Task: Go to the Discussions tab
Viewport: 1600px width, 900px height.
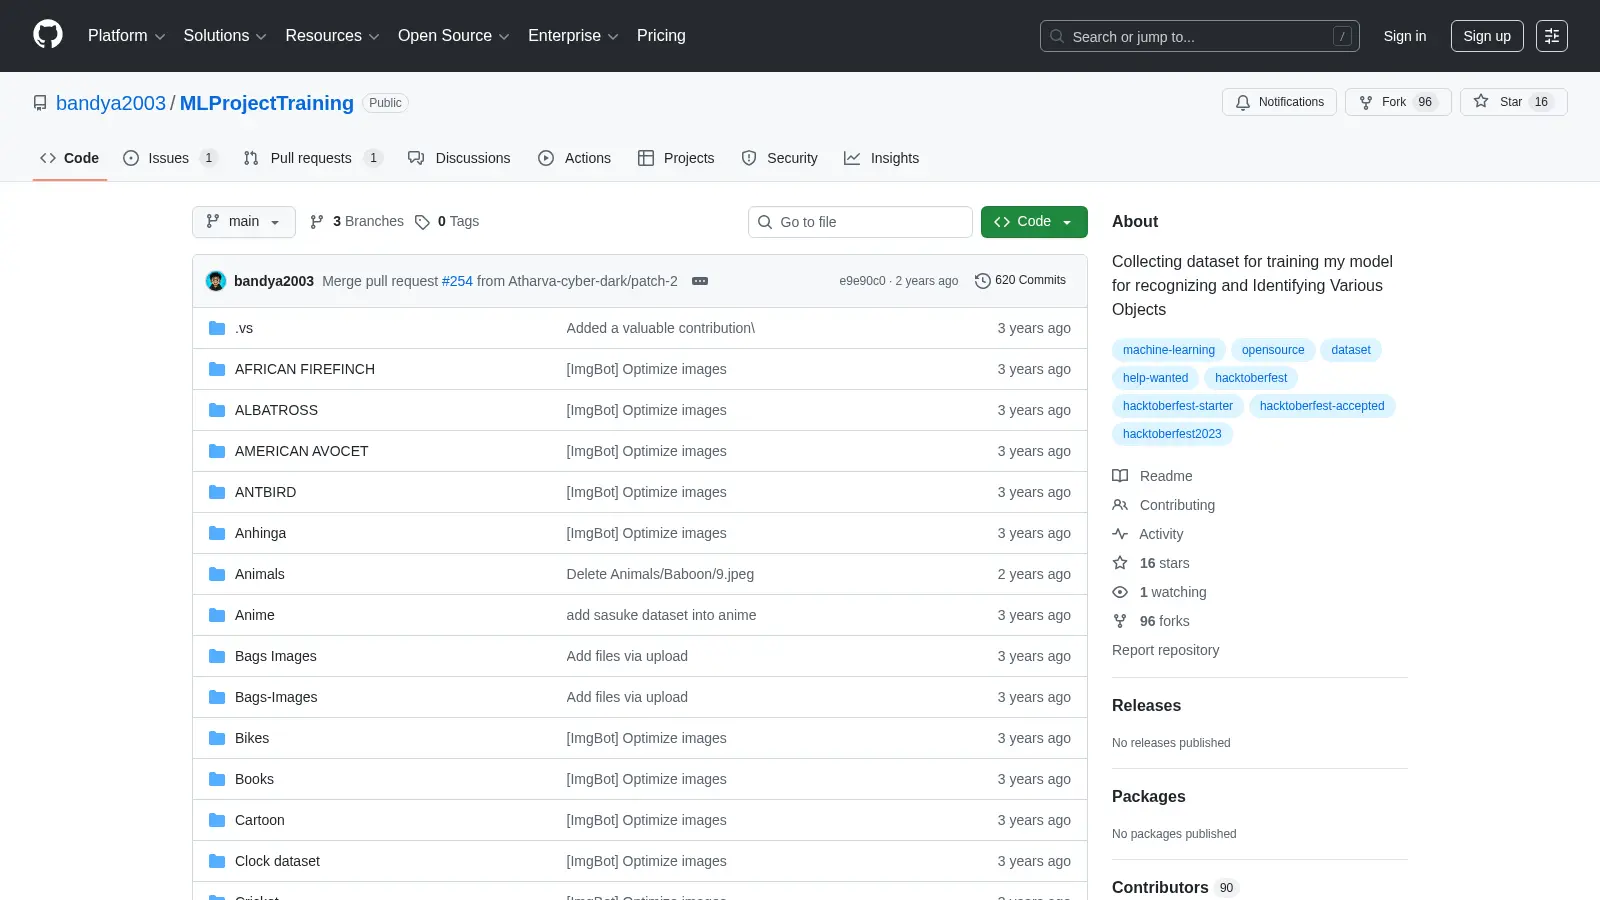Action: (x=460, y=158)
